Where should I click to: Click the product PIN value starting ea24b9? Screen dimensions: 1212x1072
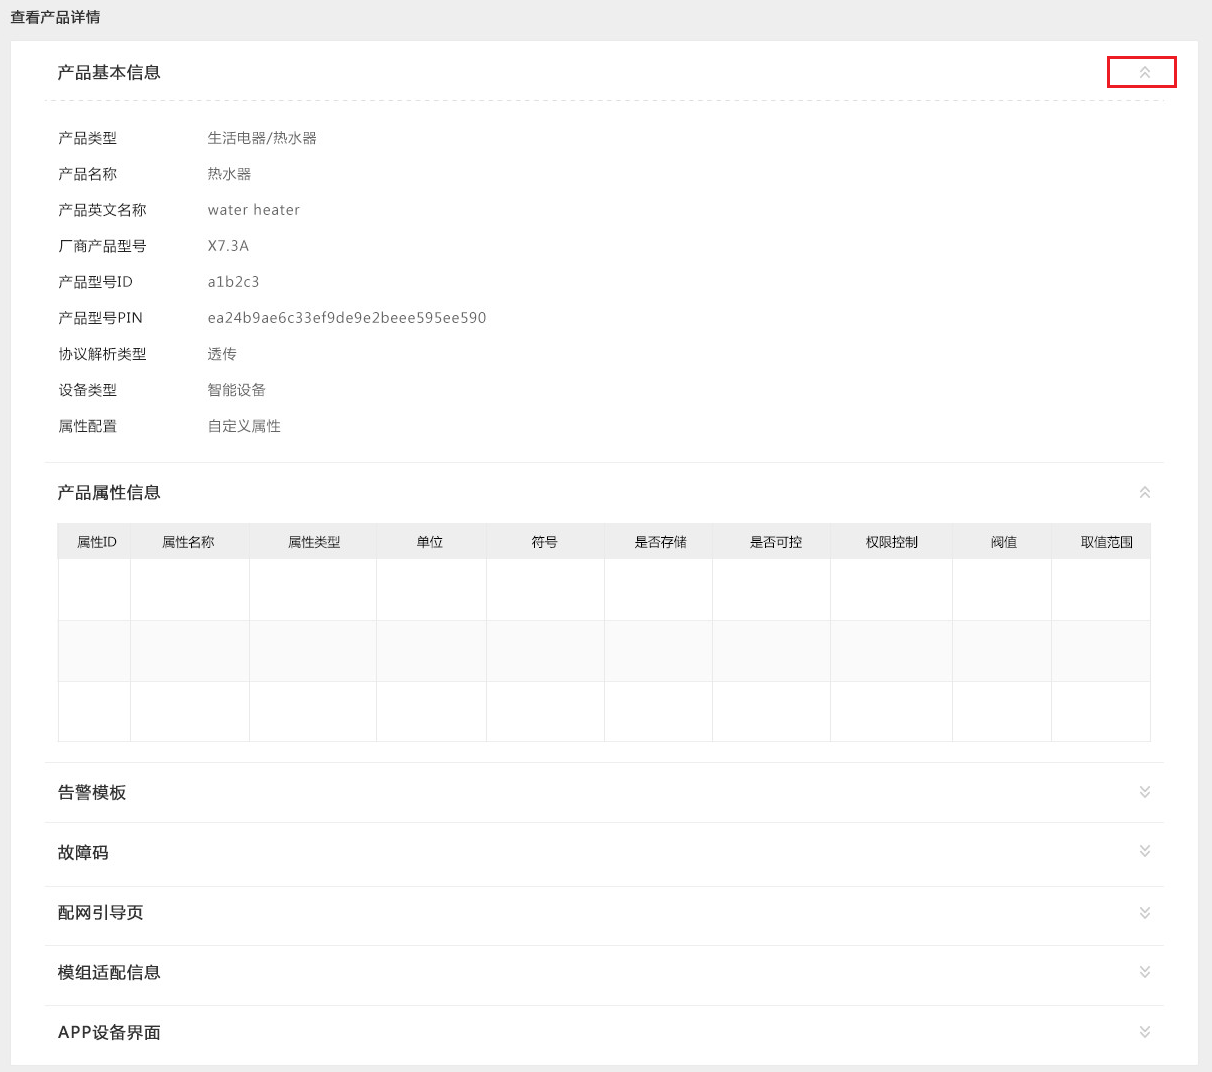346,318
